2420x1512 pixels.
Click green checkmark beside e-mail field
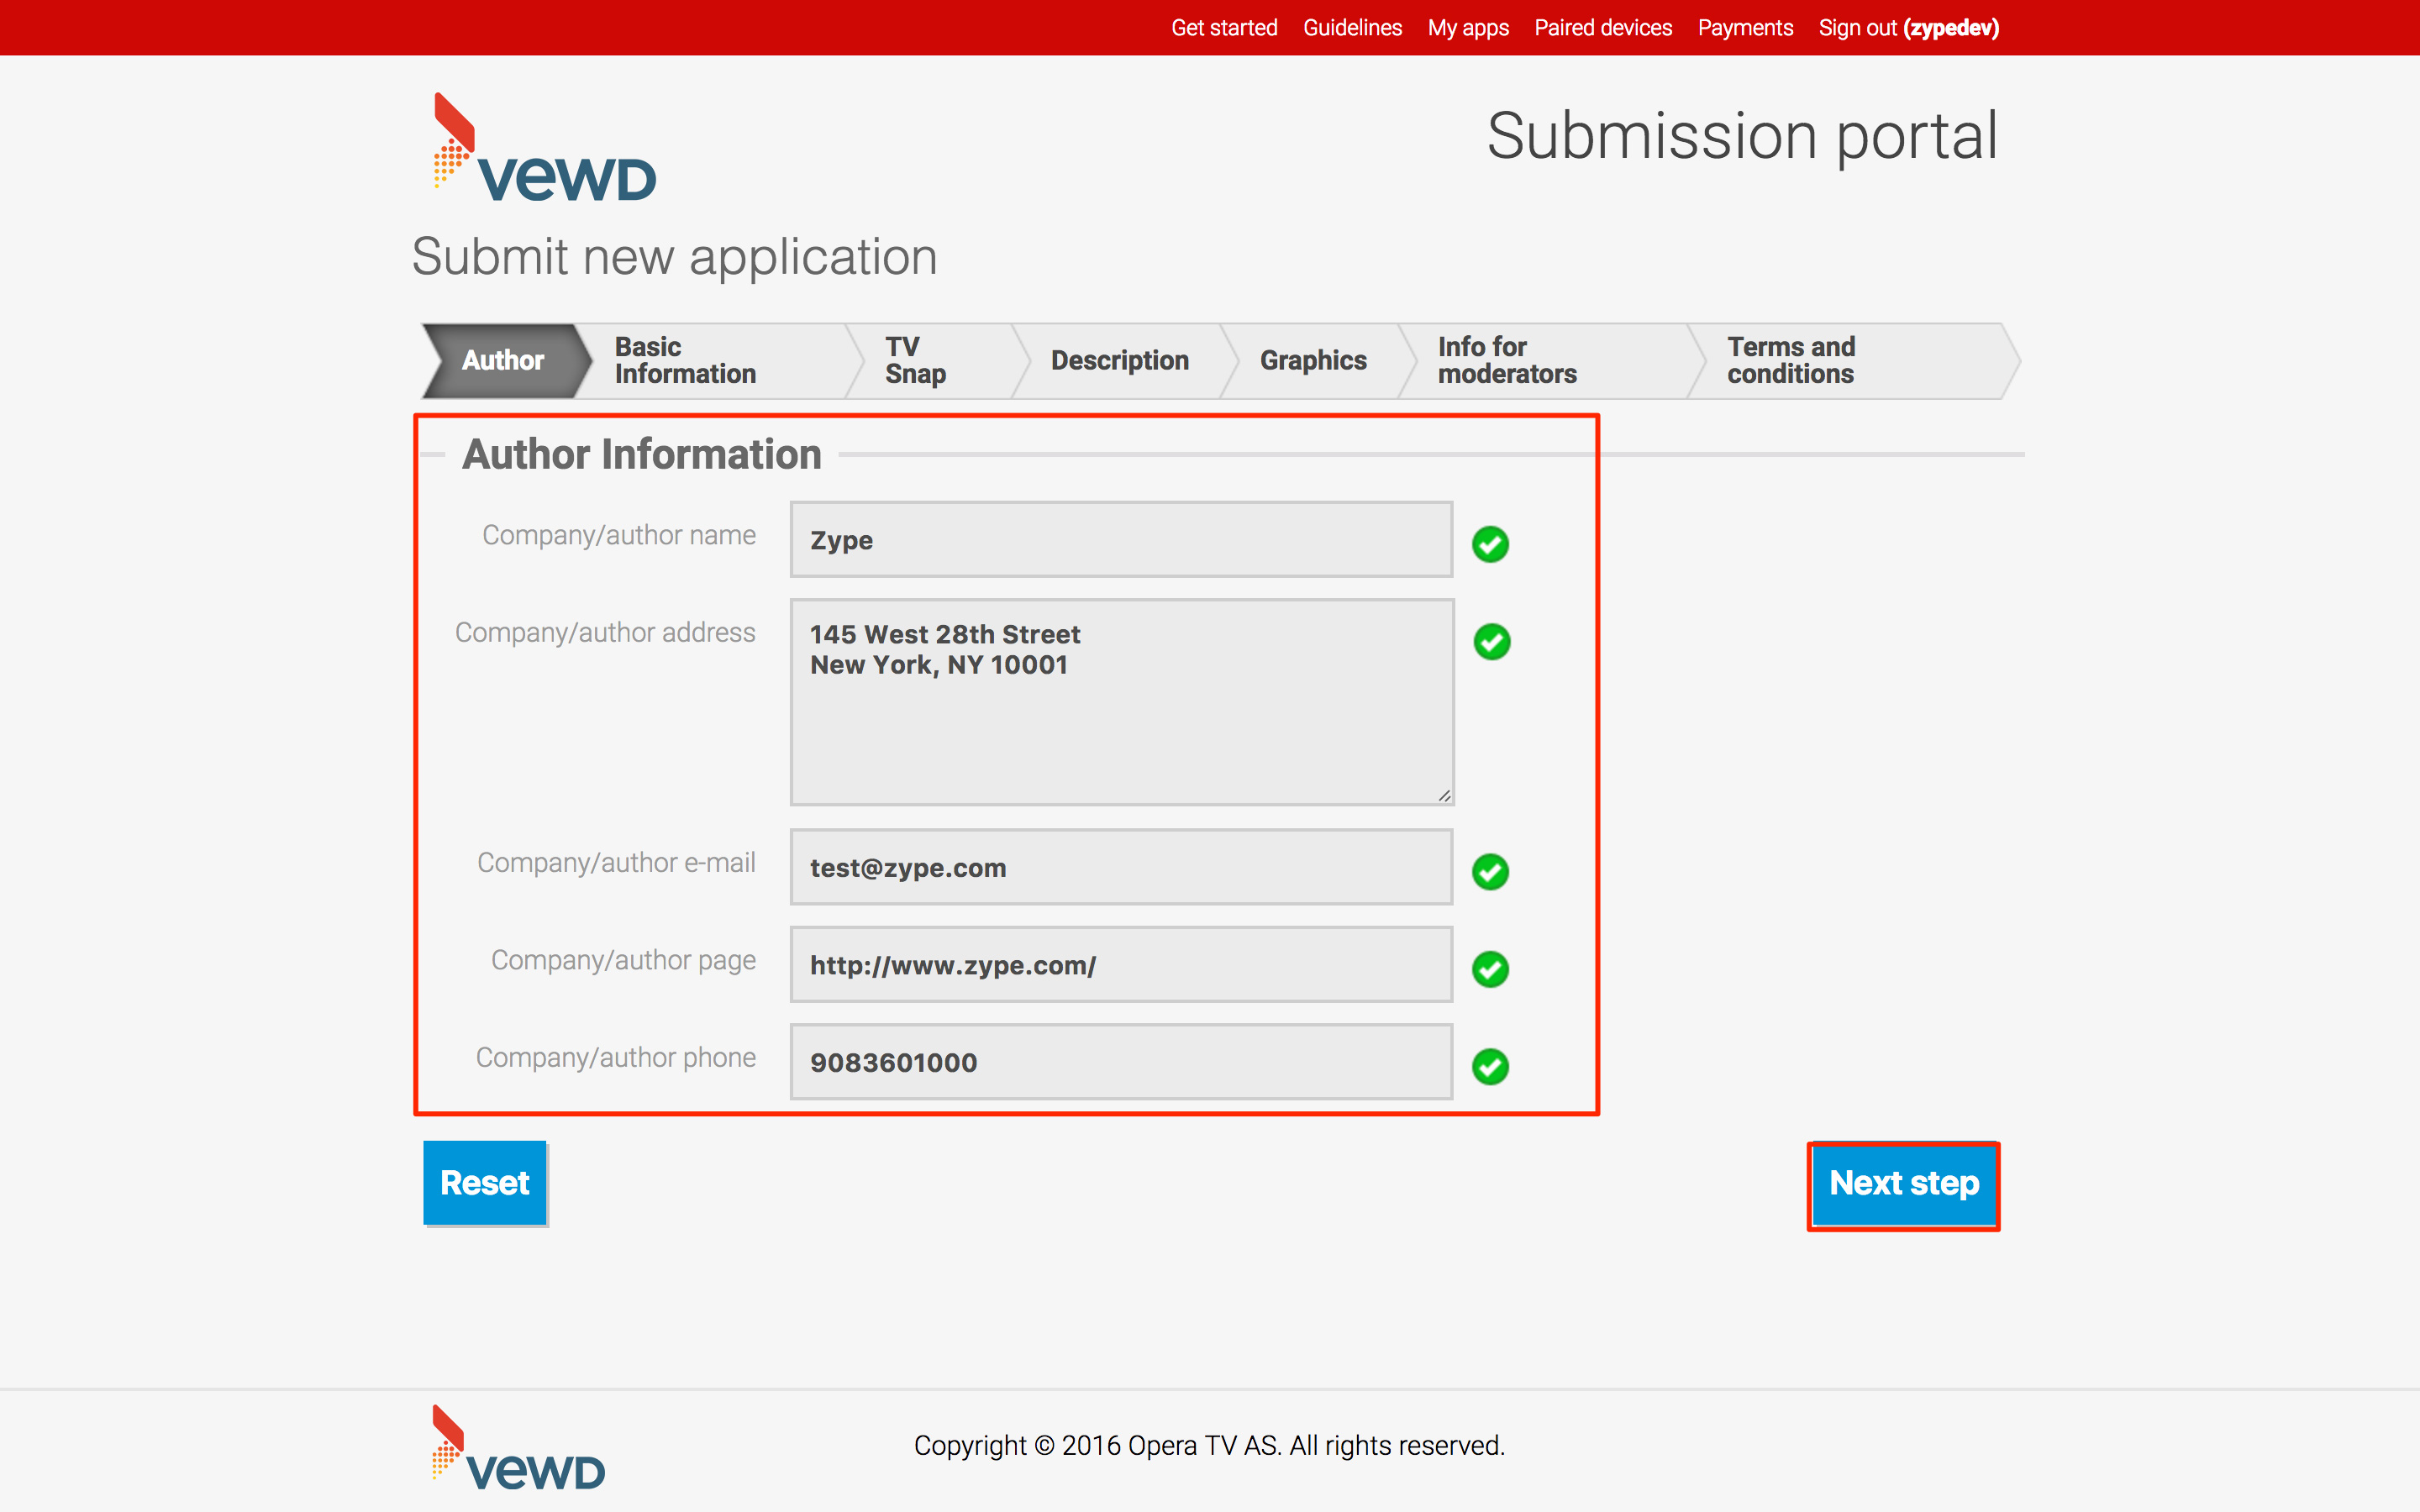tap(1490, 872)
